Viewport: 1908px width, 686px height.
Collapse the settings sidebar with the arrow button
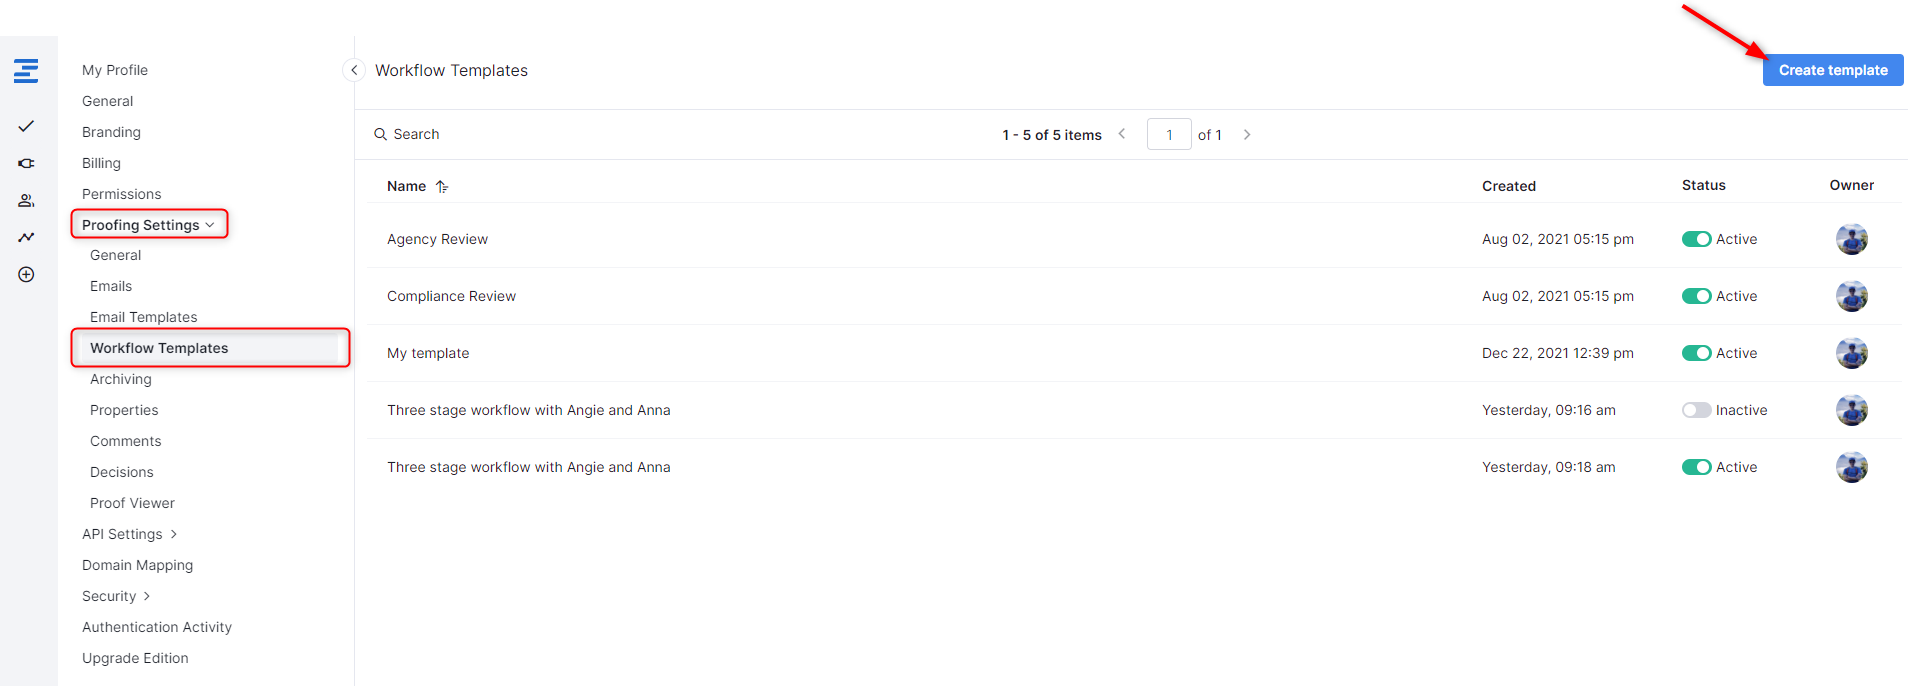353,70
